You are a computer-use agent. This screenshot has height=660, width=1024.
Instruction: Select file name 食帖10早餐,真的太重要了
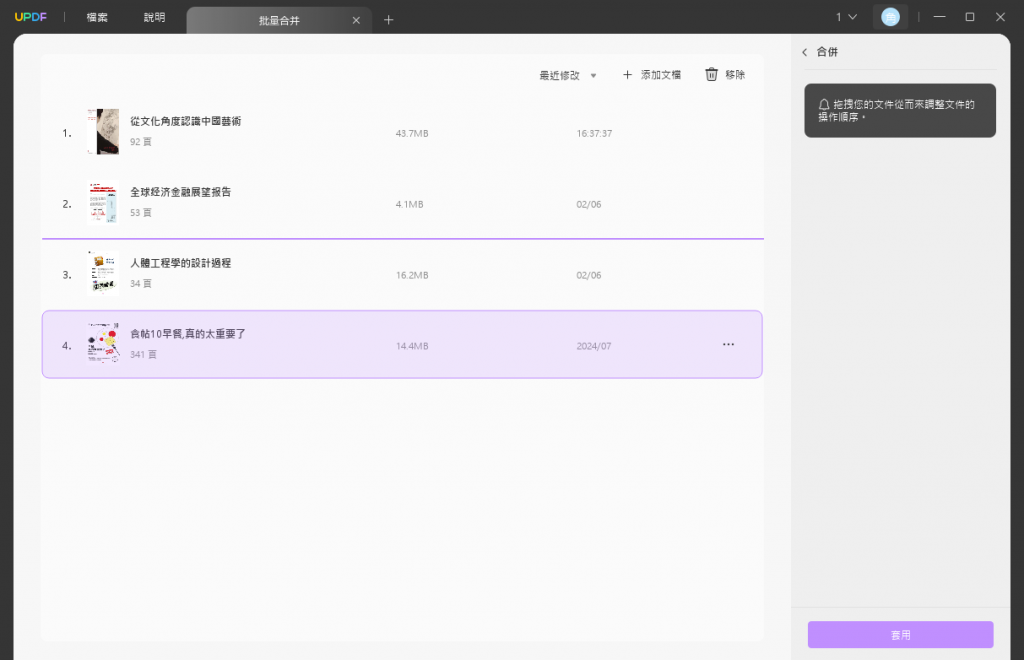[x=187, y=334]
